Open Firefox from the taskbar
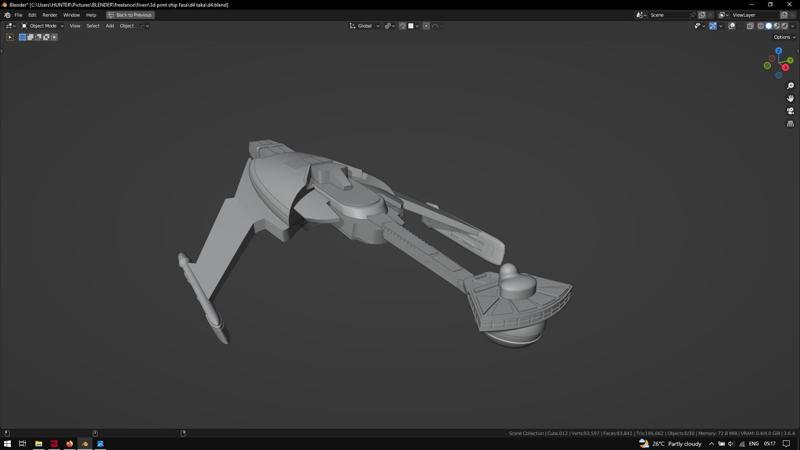 click(69, 444)
